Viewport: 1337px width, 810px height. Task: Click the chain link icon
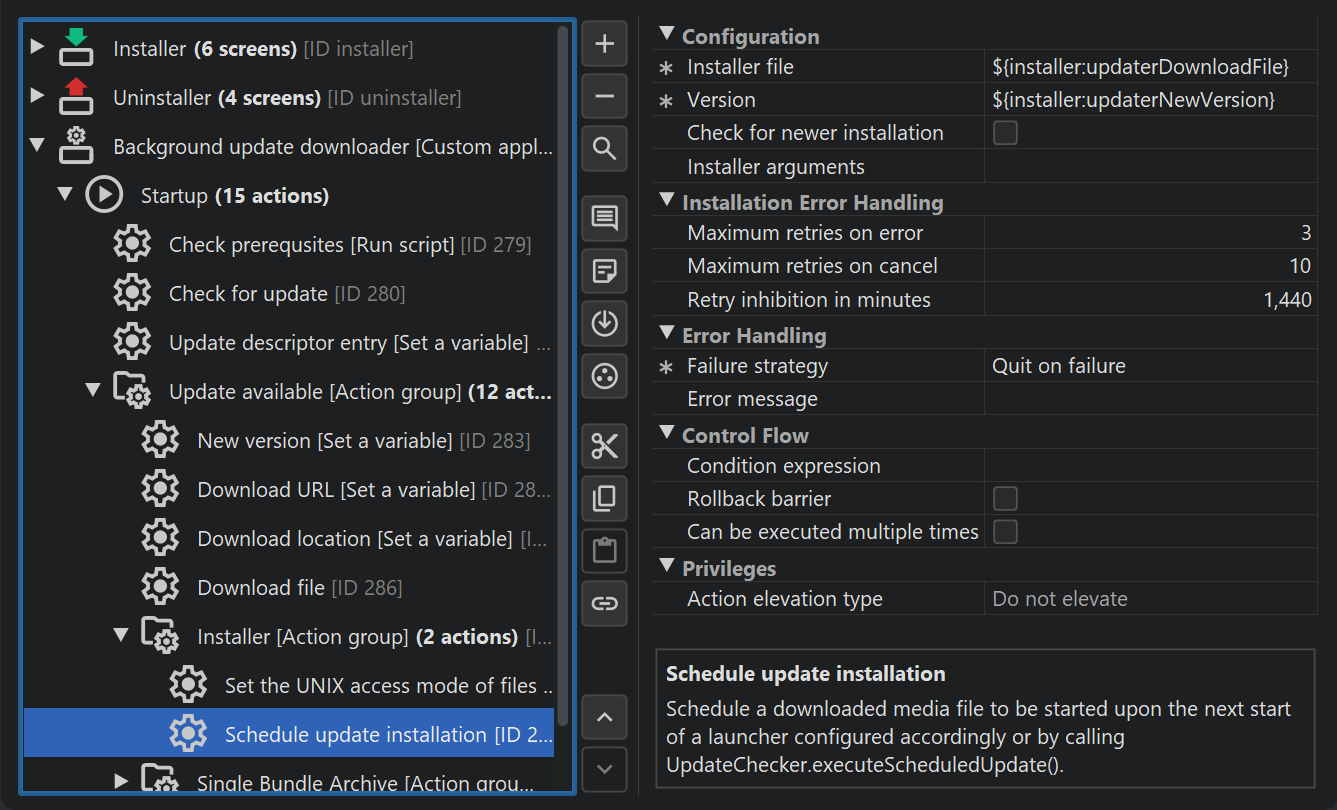pos(604,603)
